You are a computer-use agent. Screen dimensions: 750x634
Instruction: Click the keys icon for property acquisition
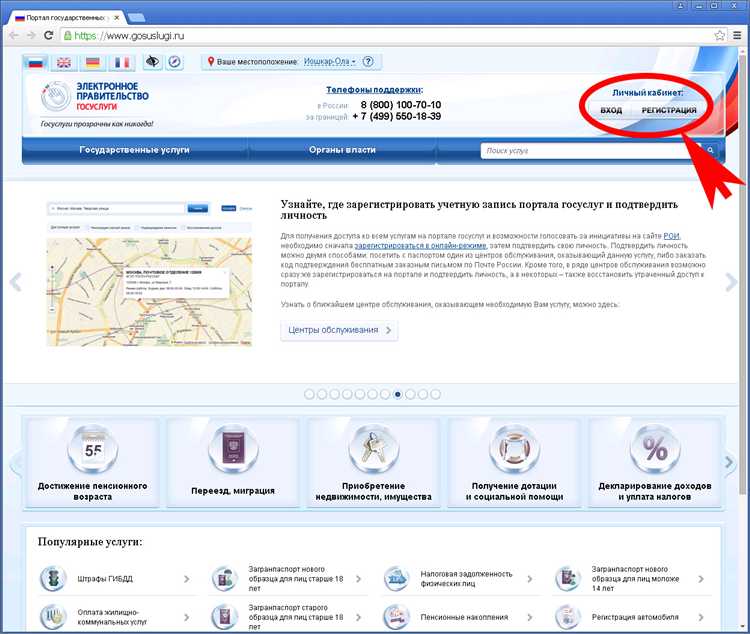374,451
